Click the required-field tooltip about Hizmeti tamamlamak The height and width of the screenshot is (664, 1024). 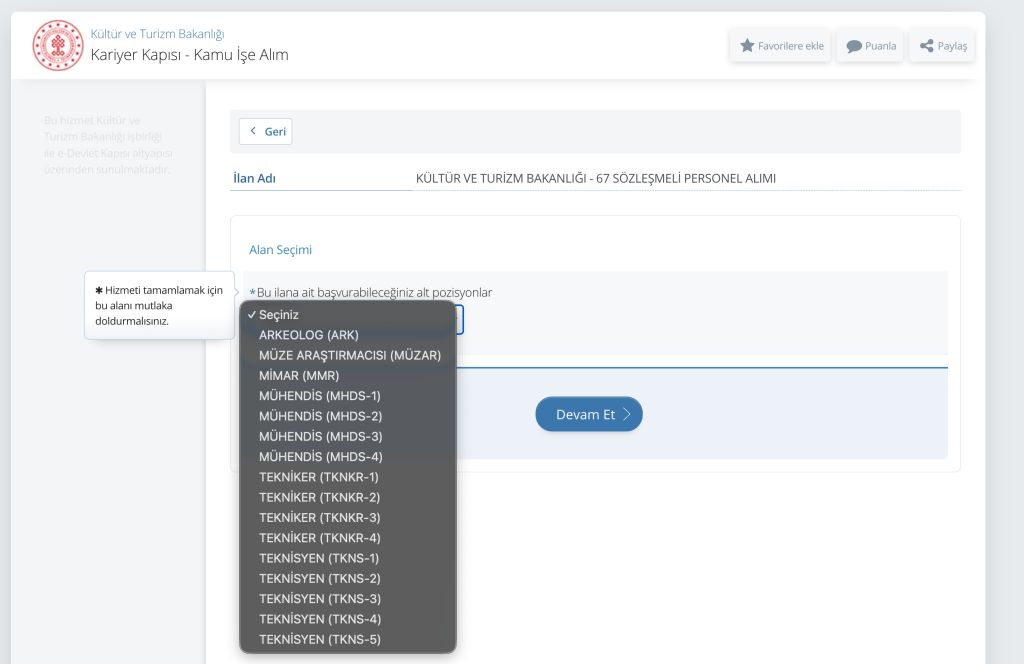click(159, 305)
